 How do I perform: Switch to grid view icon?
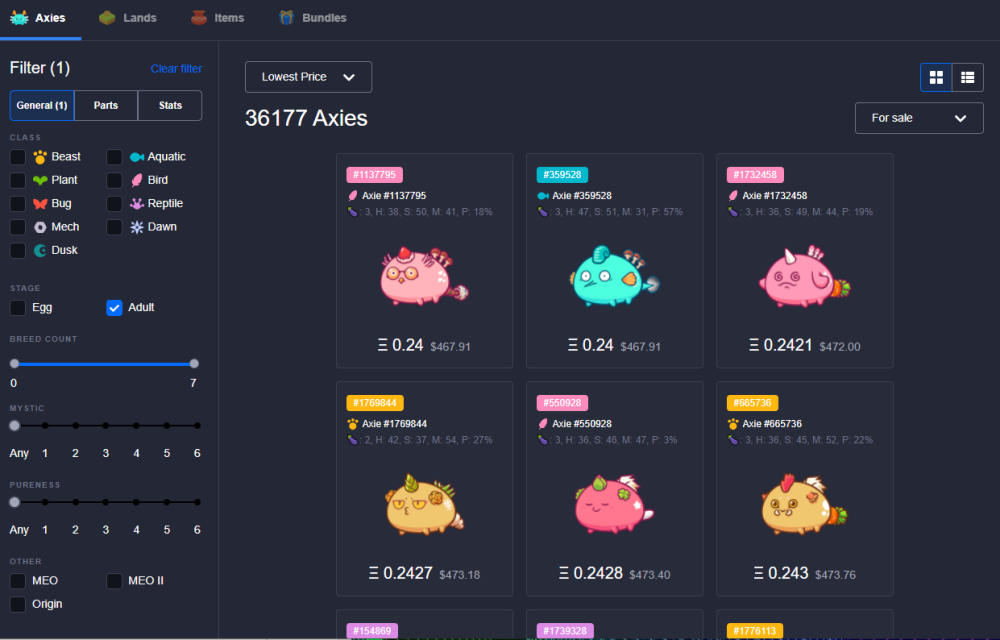[x=936, y=78]
